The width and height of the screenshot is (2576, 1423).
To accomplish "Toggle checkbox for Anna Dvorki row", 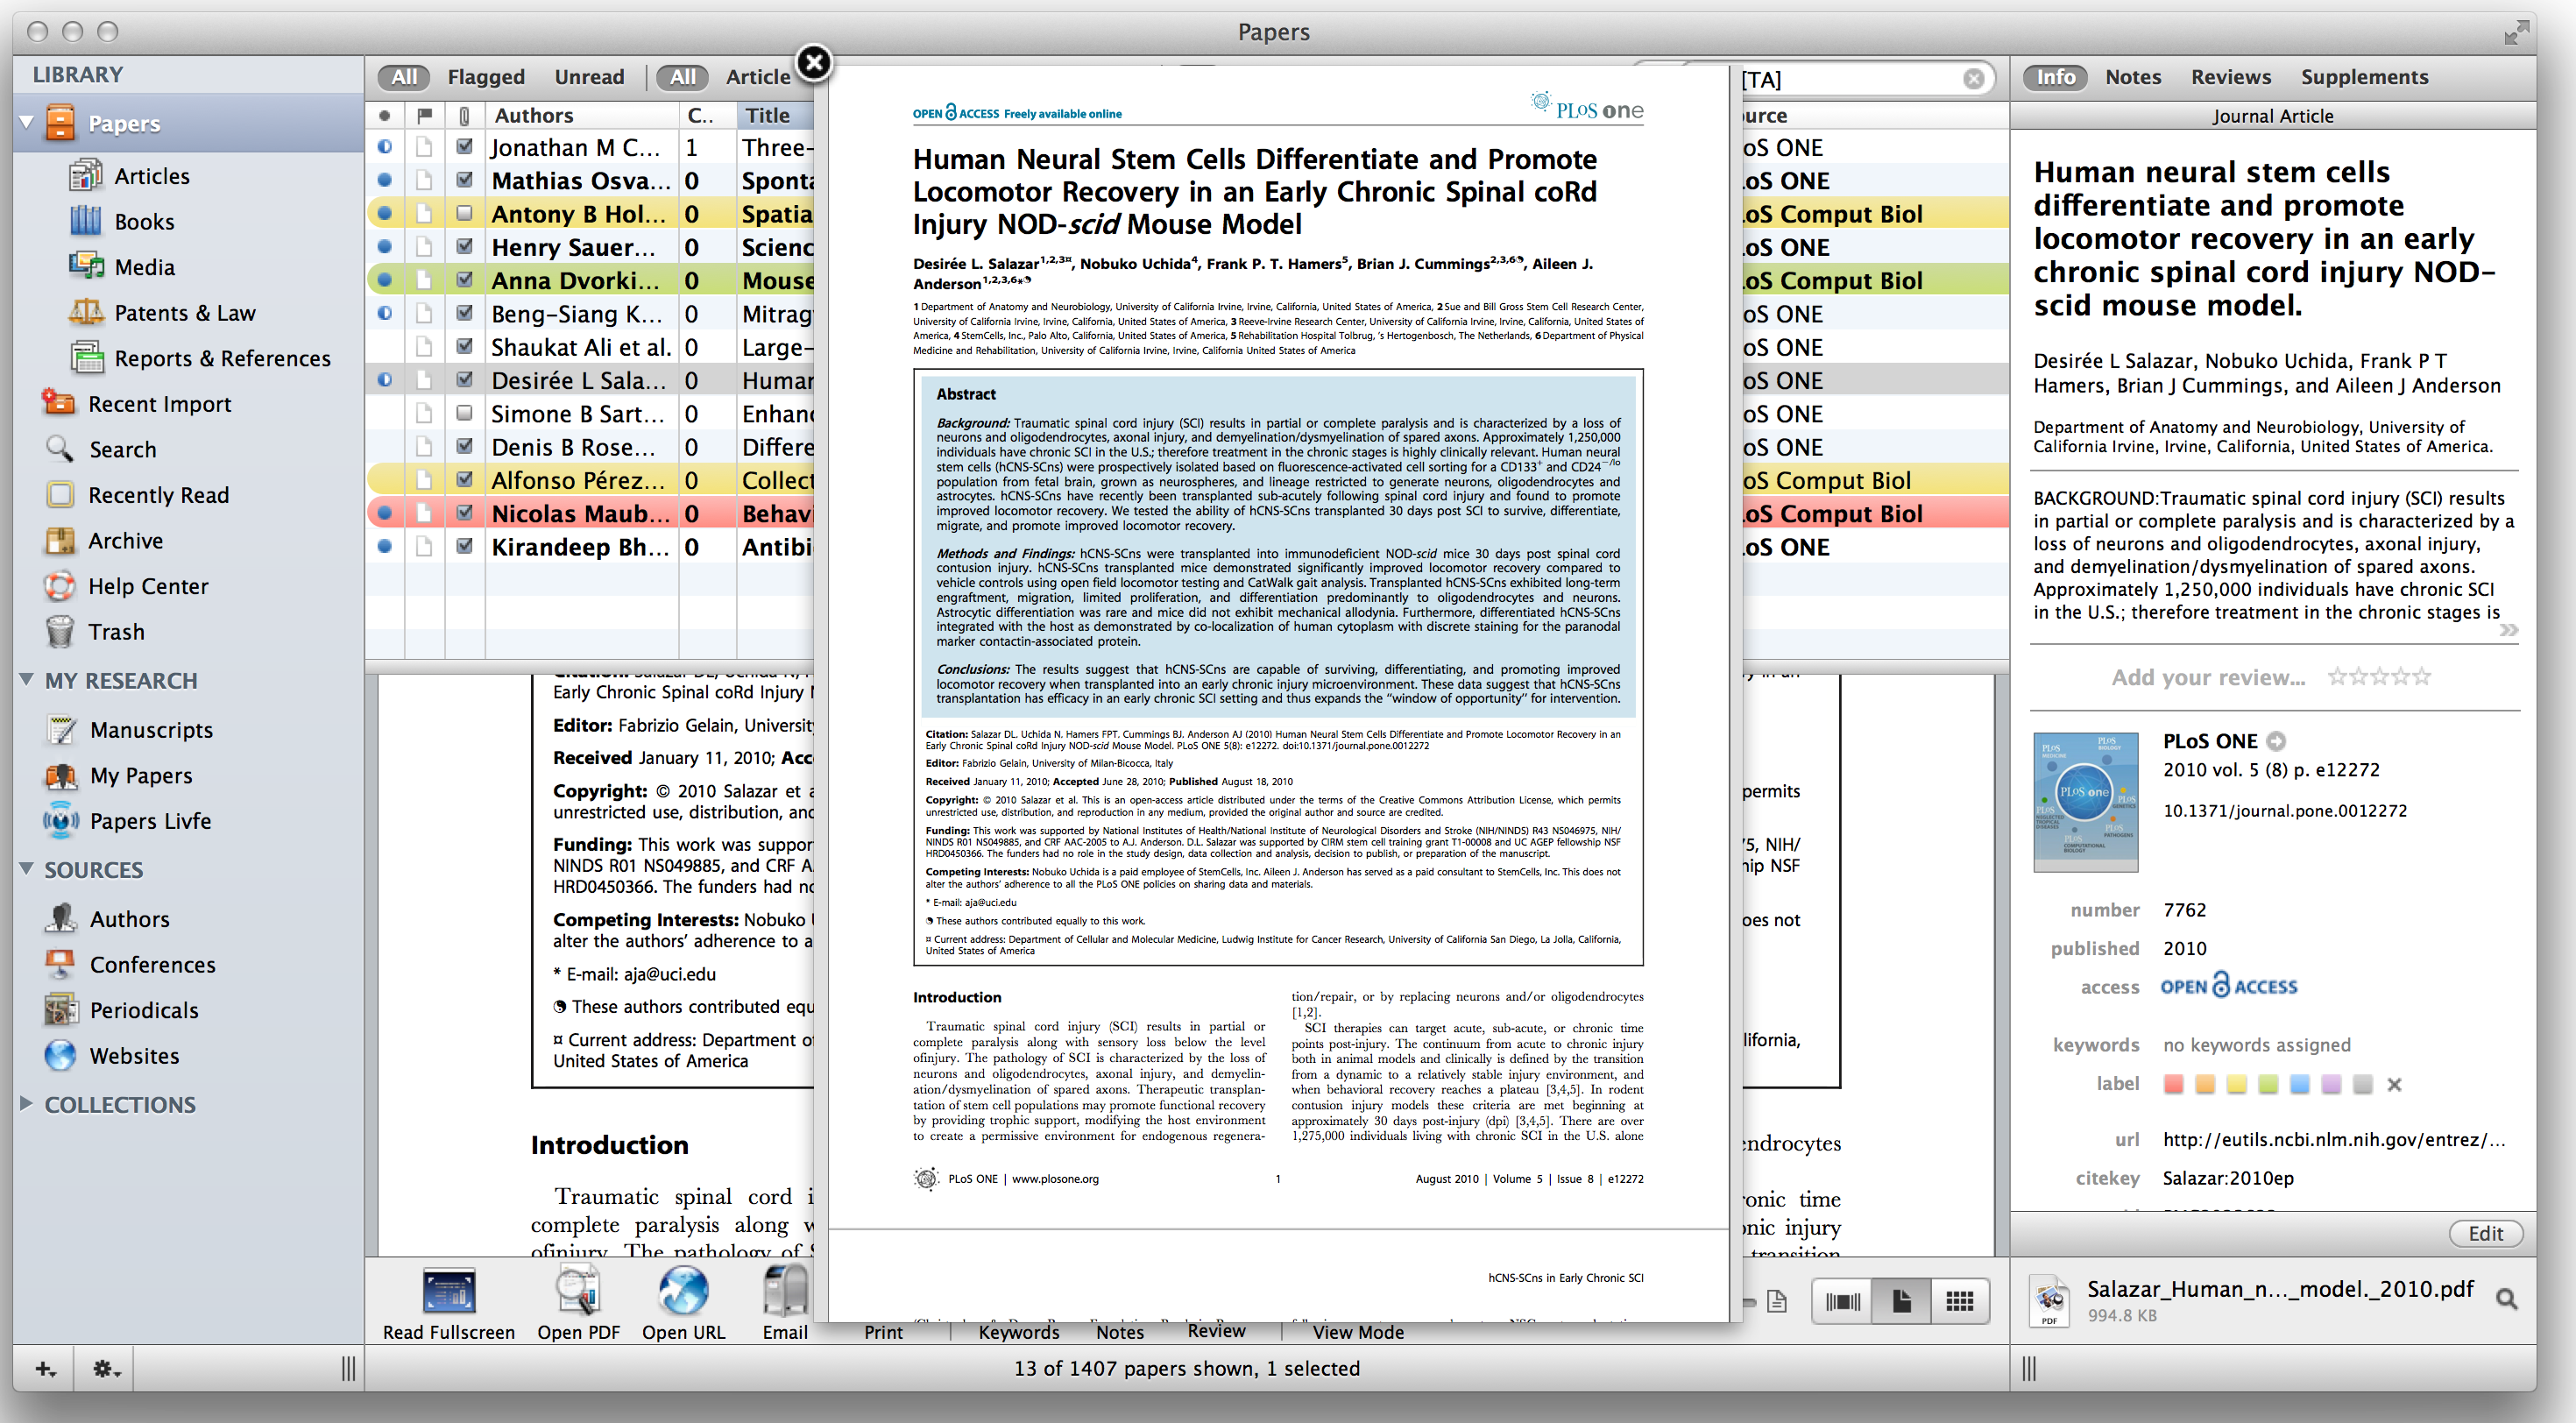I will 464,280.
